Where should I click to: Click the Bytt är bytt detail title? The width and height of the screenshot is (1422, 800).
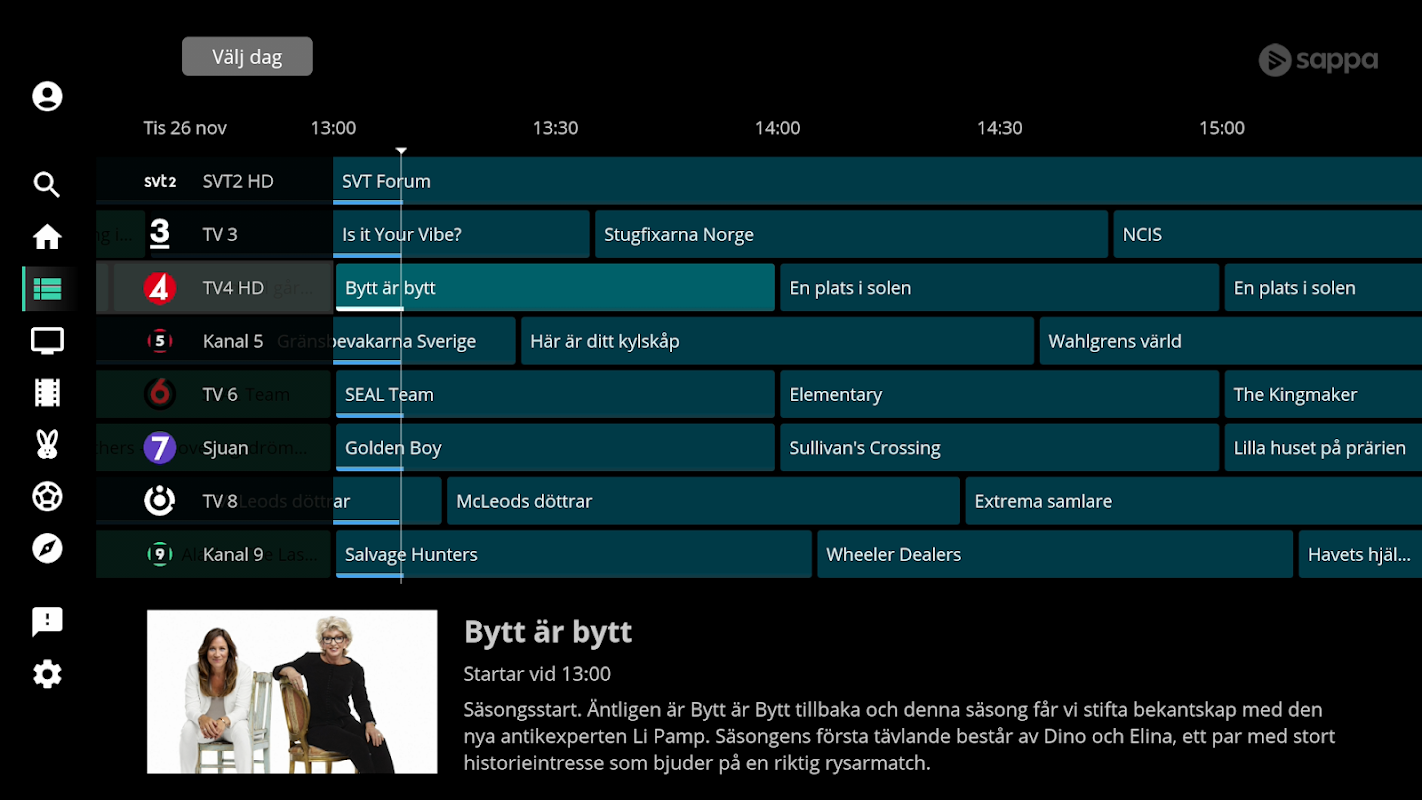tap(548, 632)
